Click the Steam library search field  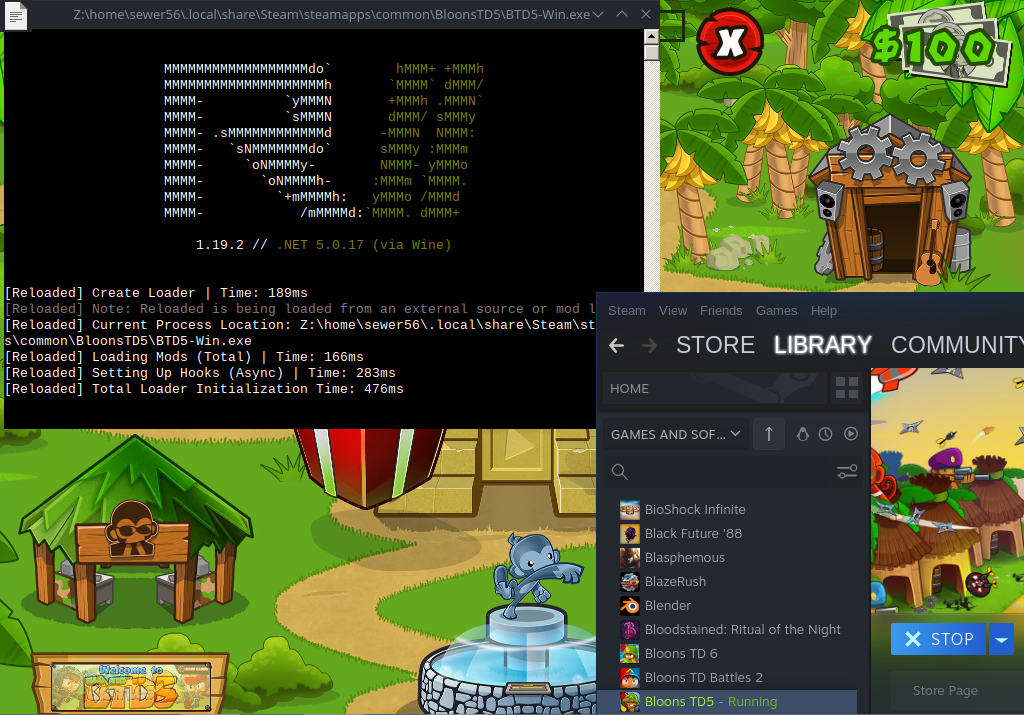733,471
